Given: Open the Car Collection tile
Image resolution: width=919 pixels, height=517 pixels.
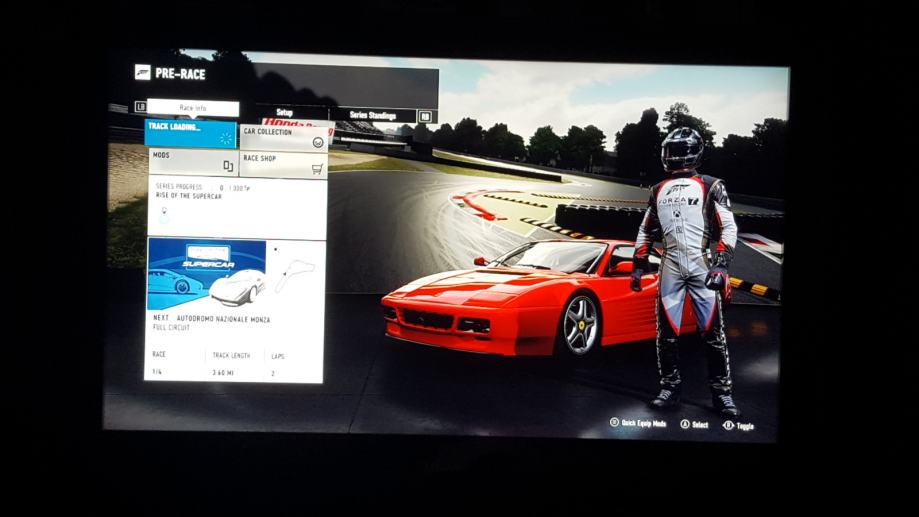Looking at the screenshot, I should point(284,139).
